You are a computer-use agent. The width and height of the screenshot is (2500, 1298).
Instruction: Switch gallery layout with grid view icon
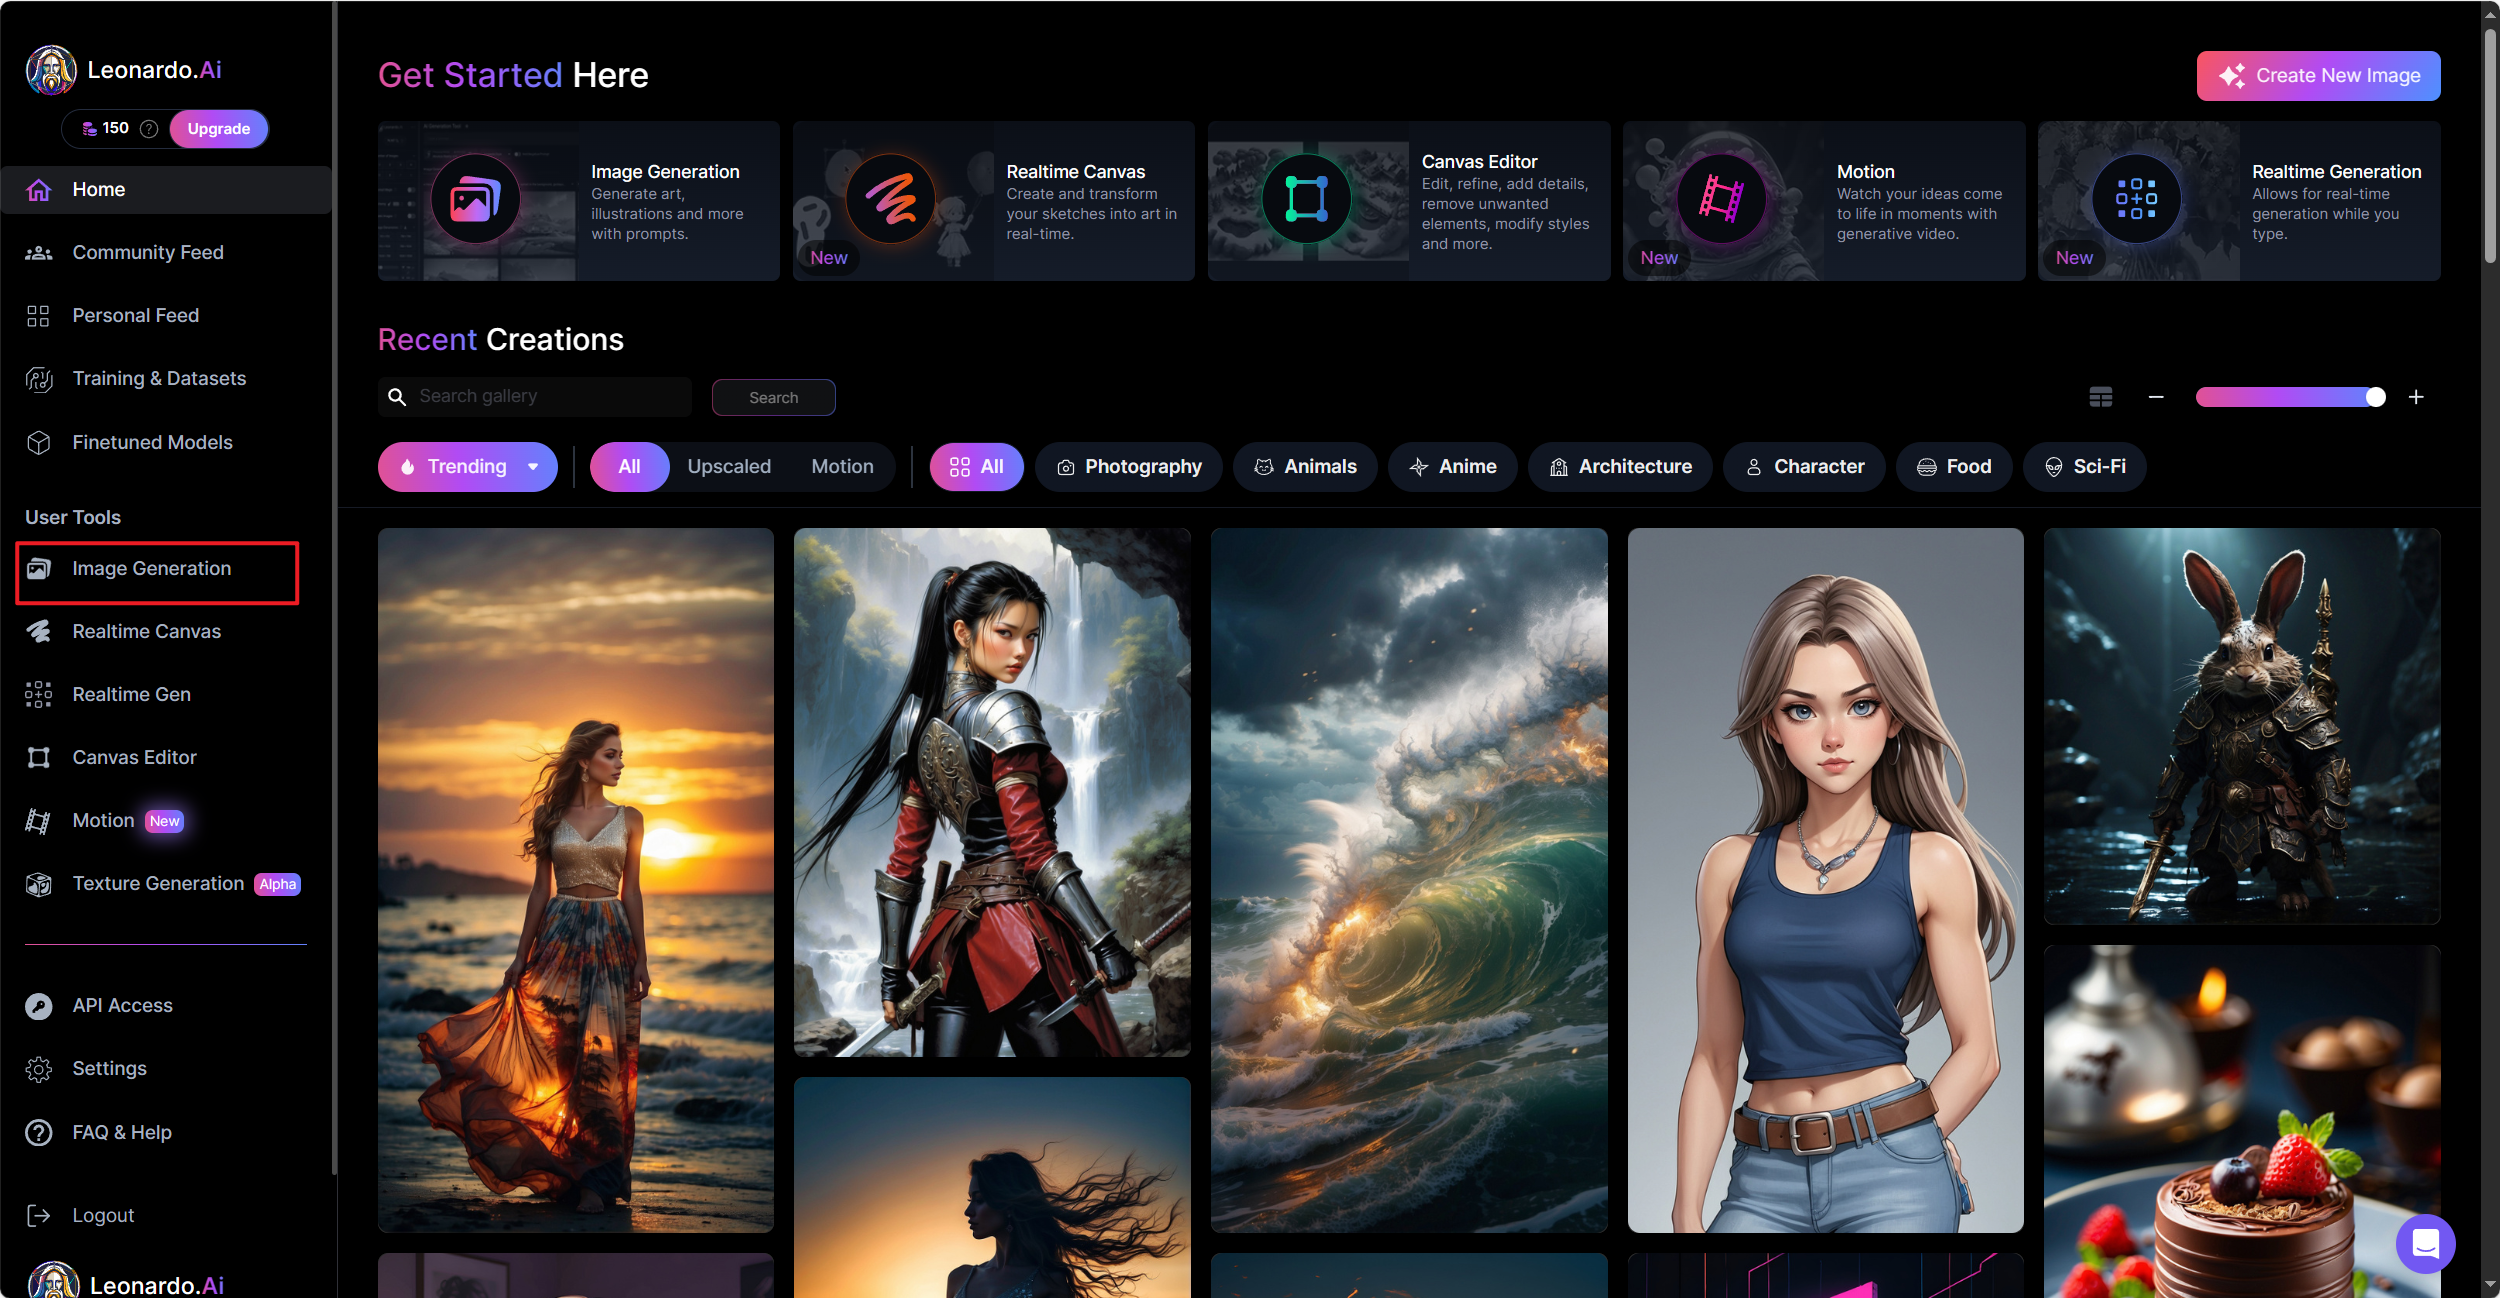tap(2101, 397)
